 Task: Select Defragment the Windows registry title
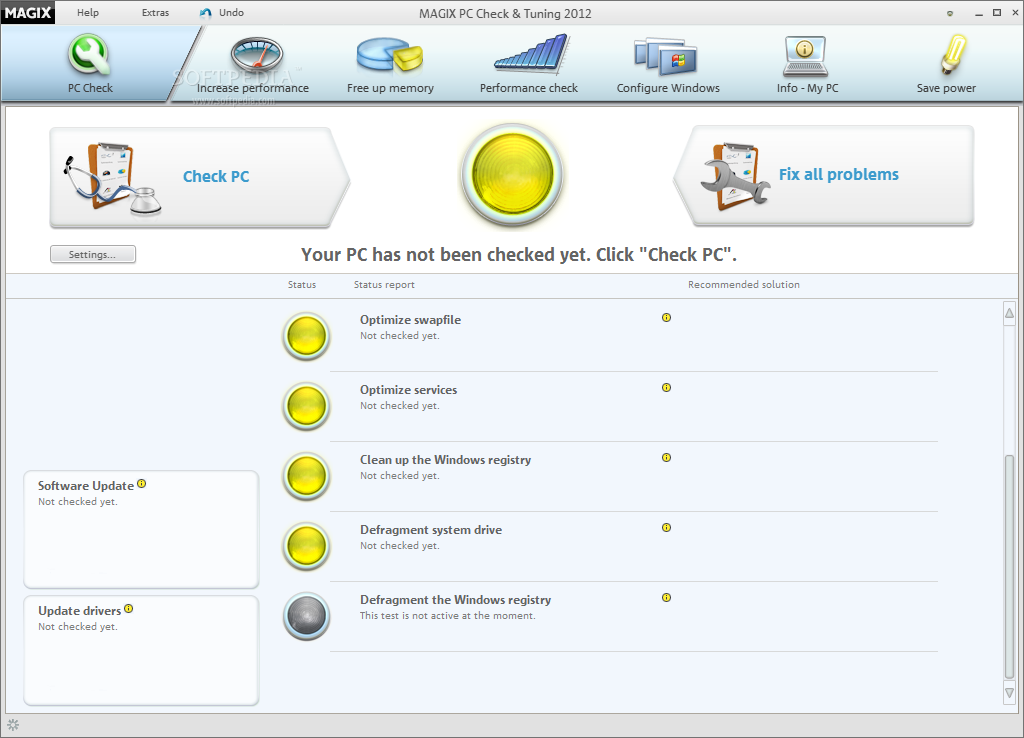[x=455, y=599]
